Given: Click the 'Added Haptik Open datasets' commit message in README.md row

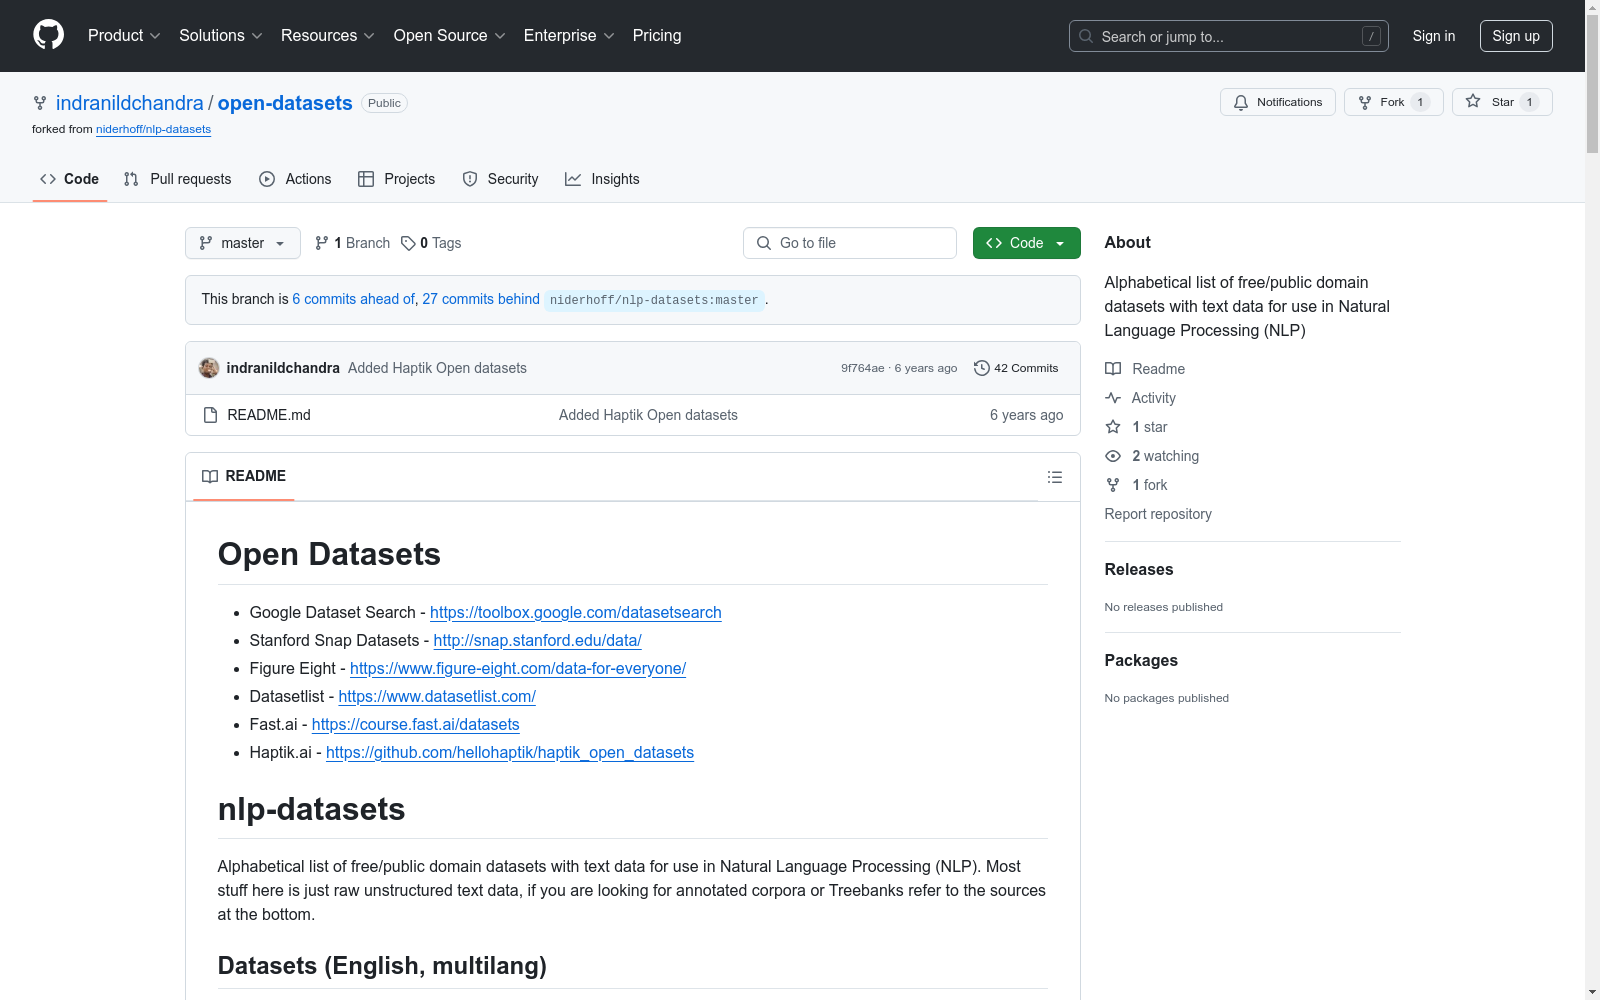Looking at the screenshot, I should [648, 415].
